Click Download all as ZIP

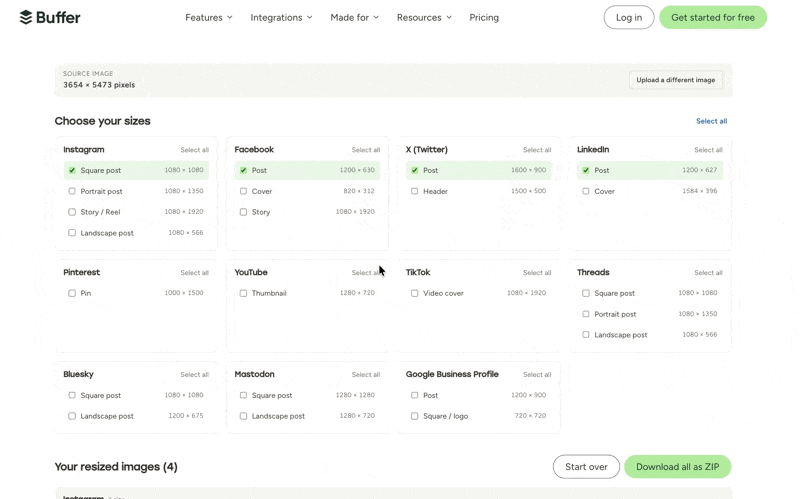(678, 467)
